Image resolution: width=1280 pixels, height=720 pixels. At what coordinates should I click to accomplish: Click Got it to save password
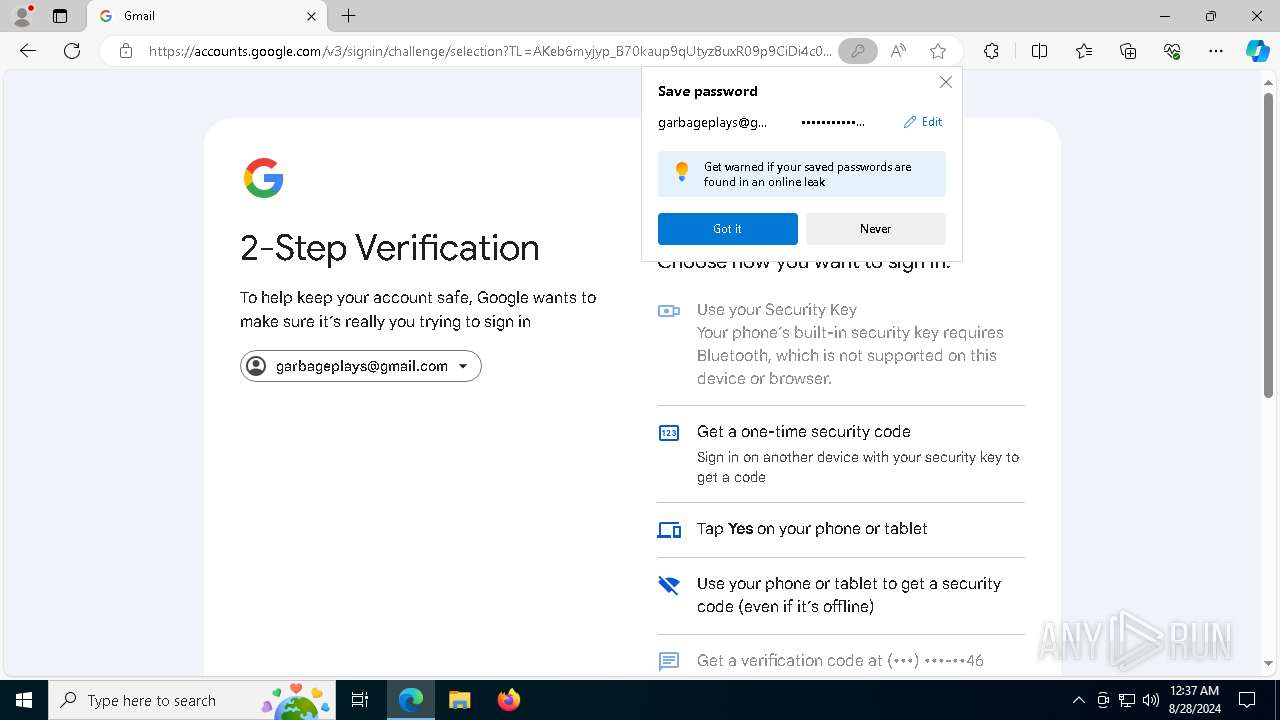click(727, 229)
